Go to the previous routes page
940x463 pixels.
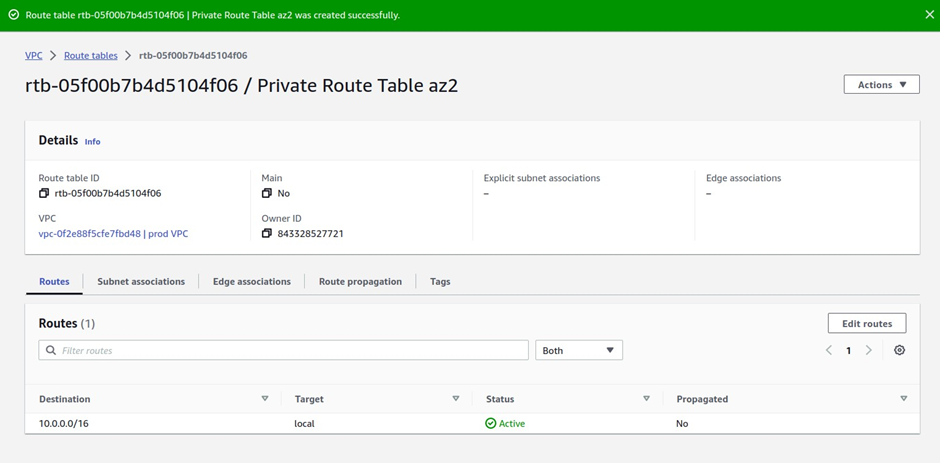[x=829, y=350]
